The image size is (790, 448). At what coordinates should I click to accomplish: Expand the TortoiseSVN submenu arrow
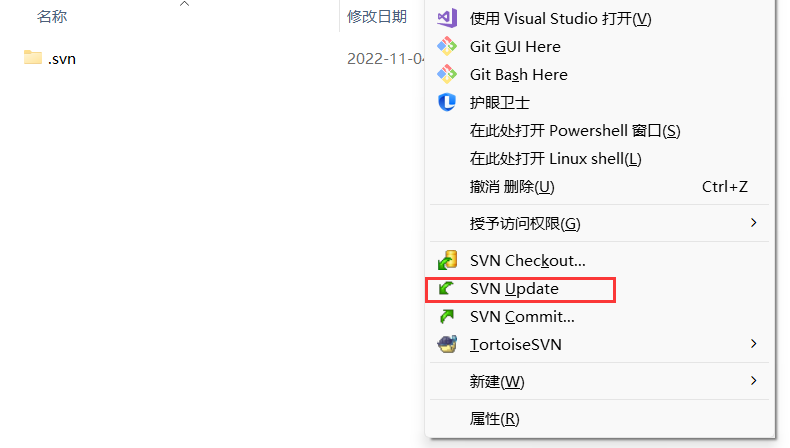[x=754, y=344]
